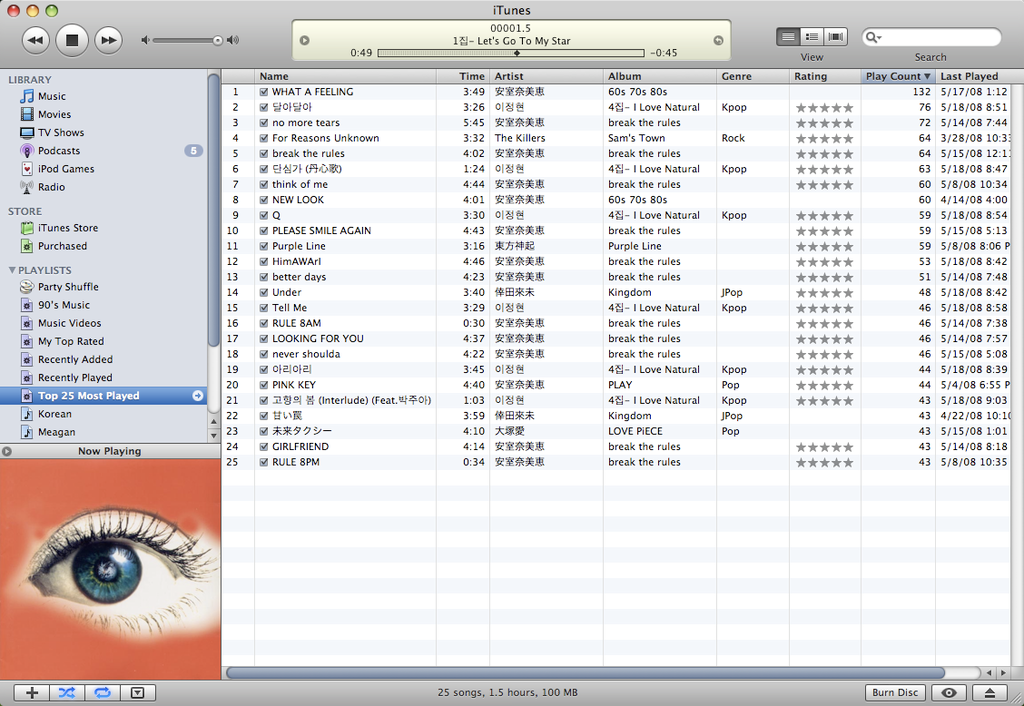Click the Add playlist plus button
Viewport: 1024px width, 706px height.
pyautogui.click(x=32, y=692)
